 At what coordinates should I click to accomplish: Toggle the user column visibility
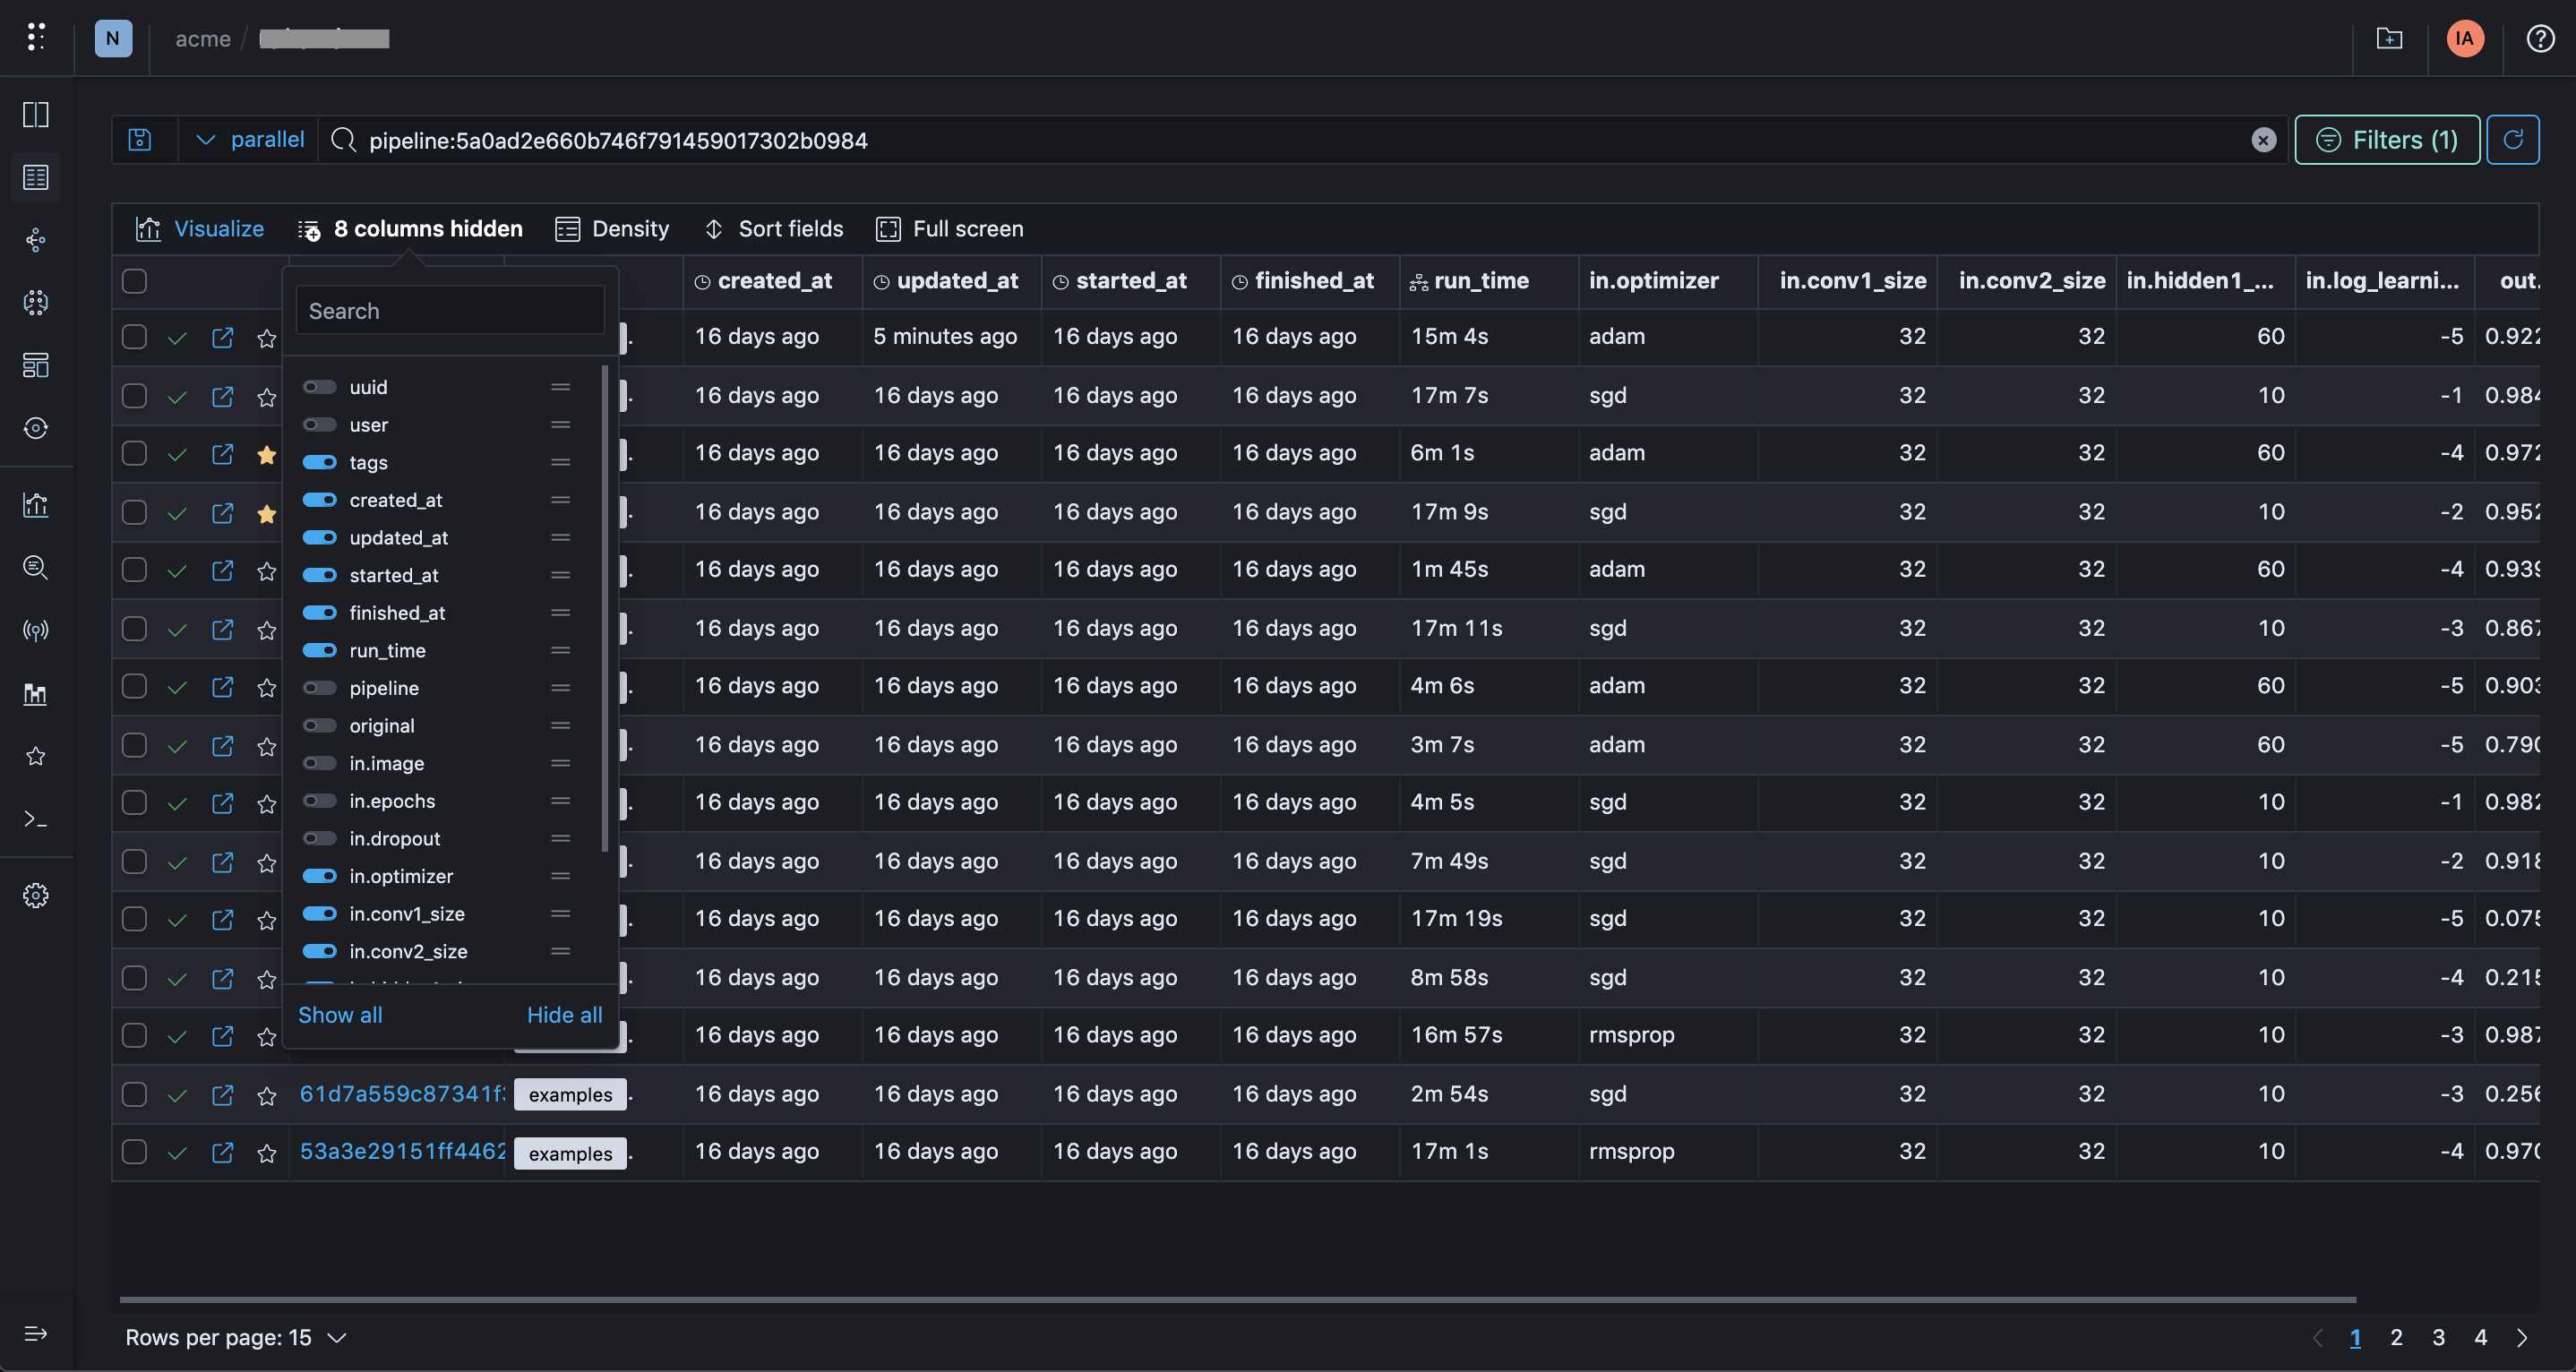point(320,425)
